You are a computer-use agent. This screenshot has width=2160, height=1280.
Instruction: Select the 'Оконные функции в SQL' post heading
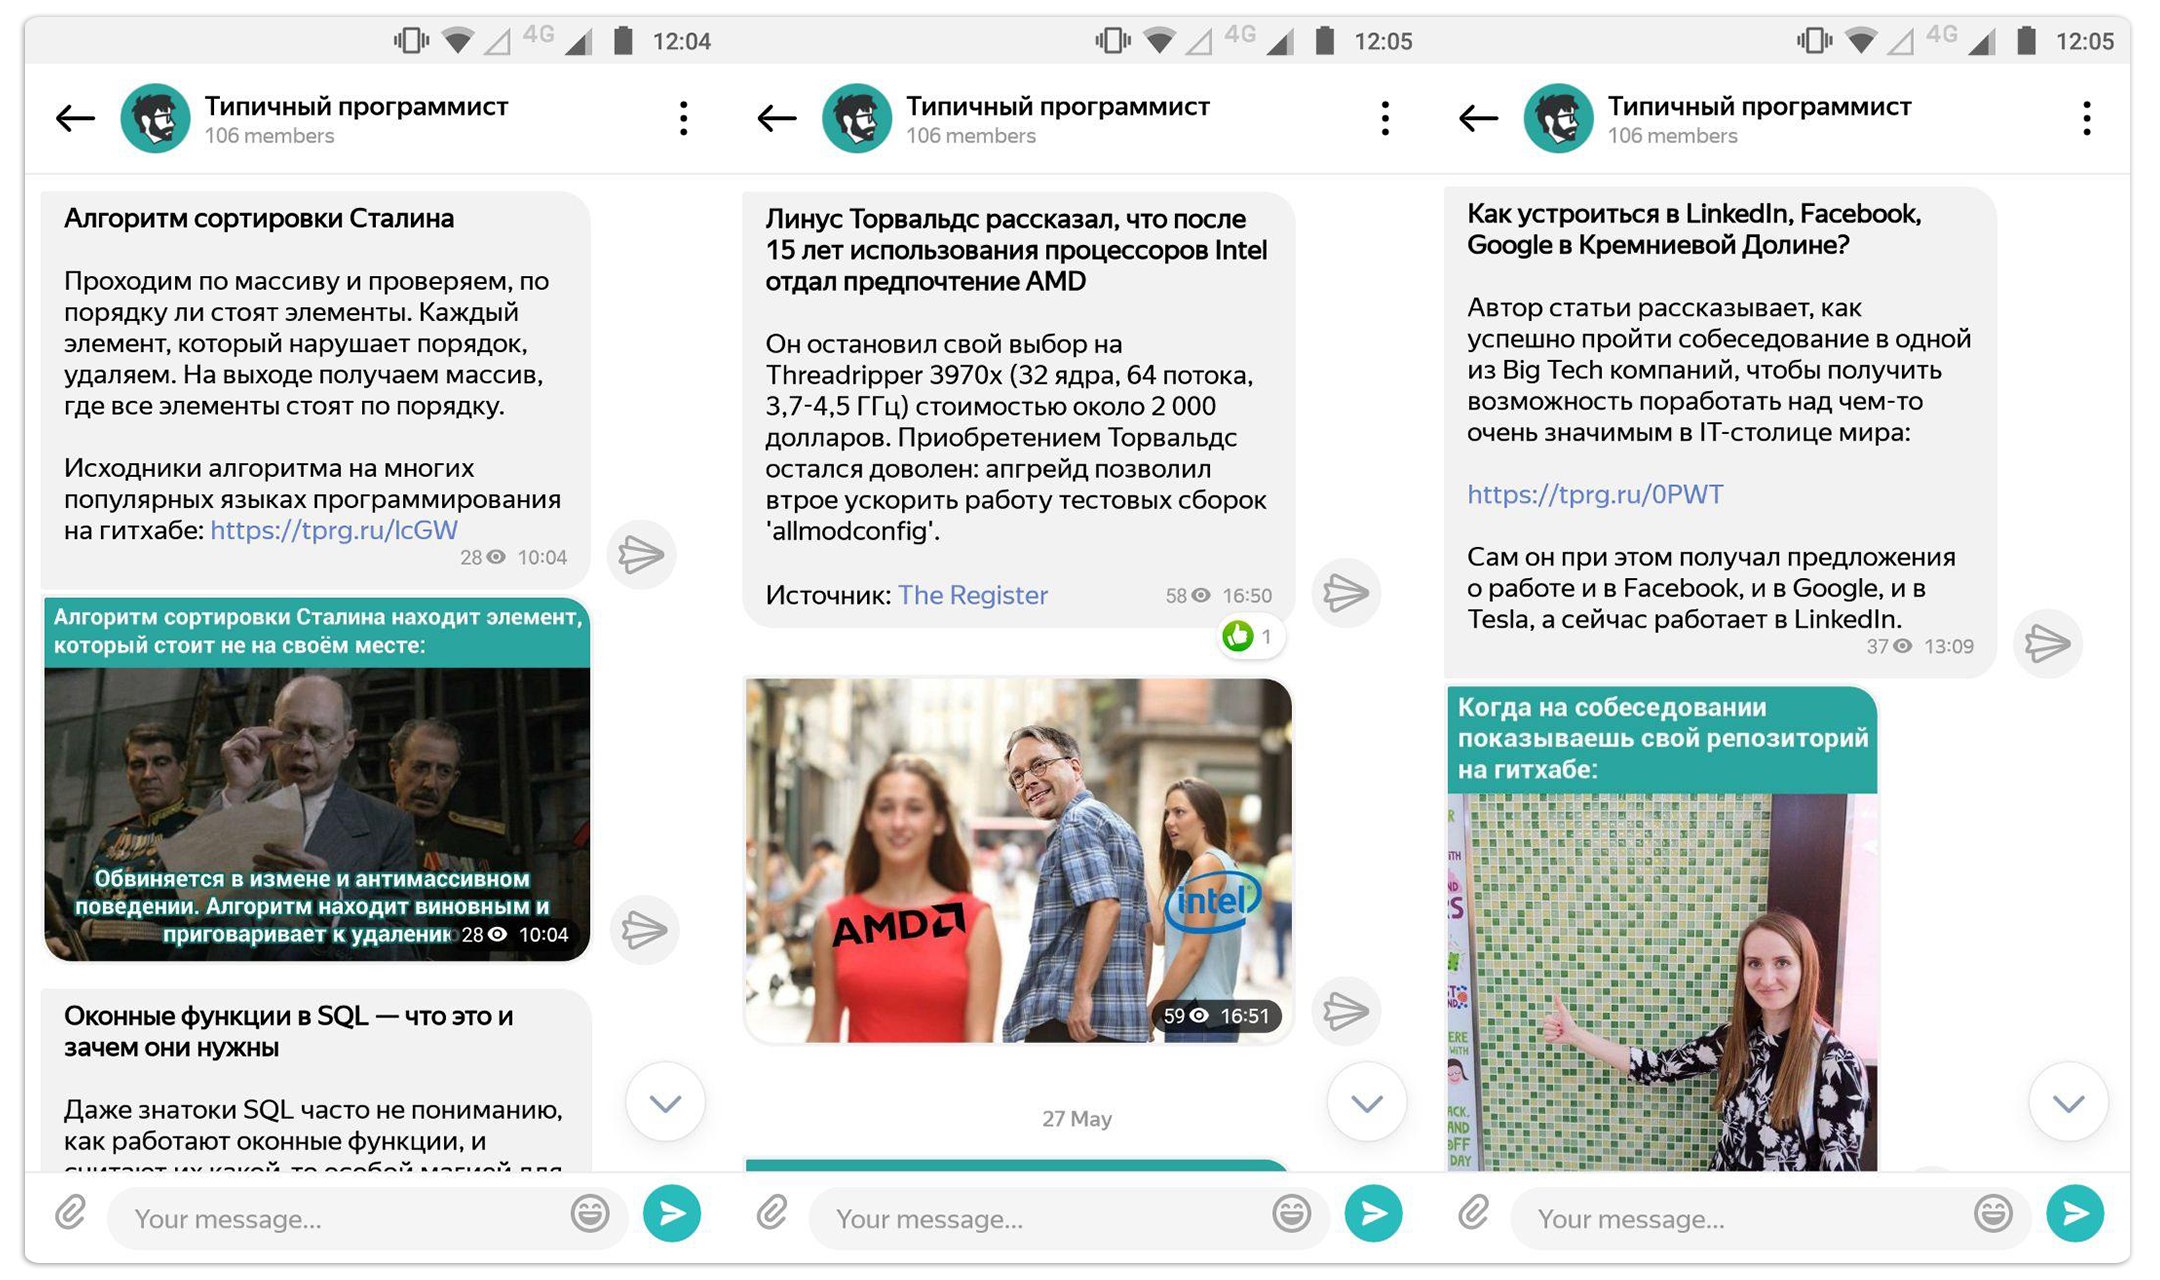(x=289, y=1031)
